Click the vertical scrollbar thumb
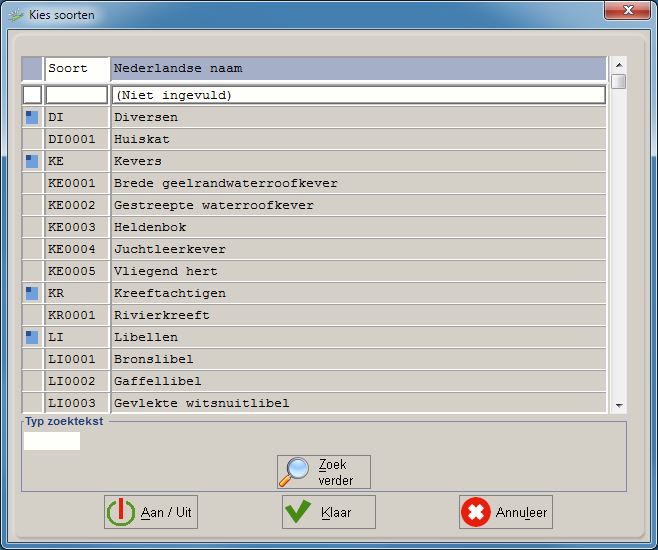The image size is (658, 550). point(619,82)
